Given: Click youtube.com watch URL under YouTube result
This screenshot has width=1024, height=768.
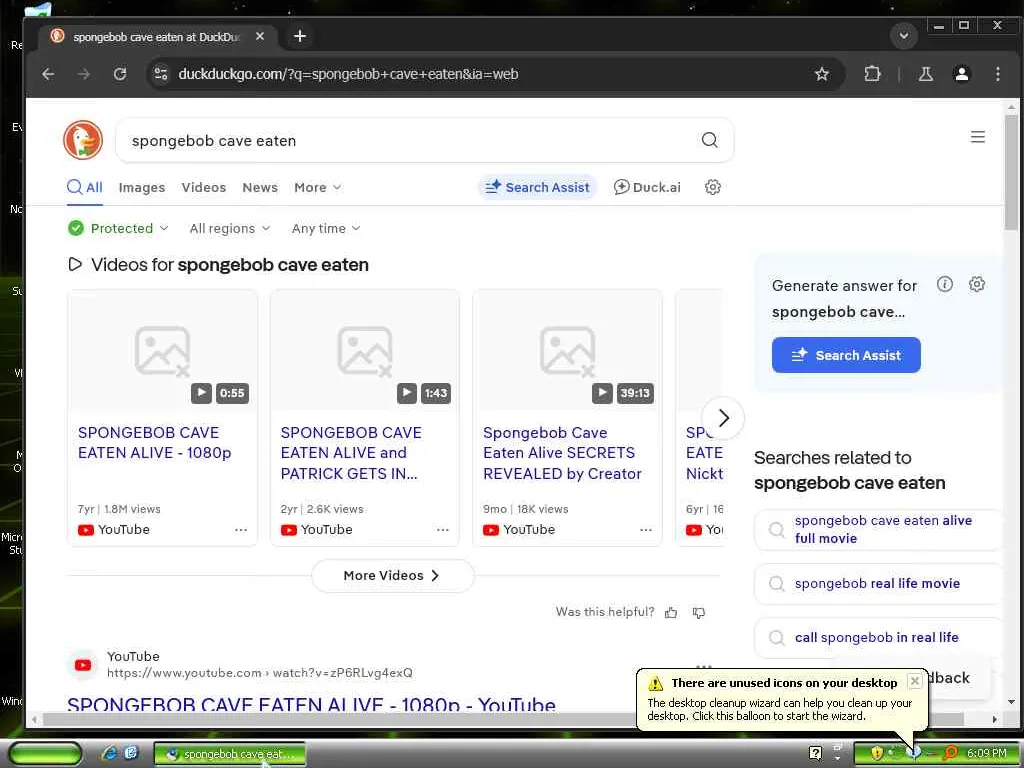Looking at the screenshot, I should pos(259,673).
